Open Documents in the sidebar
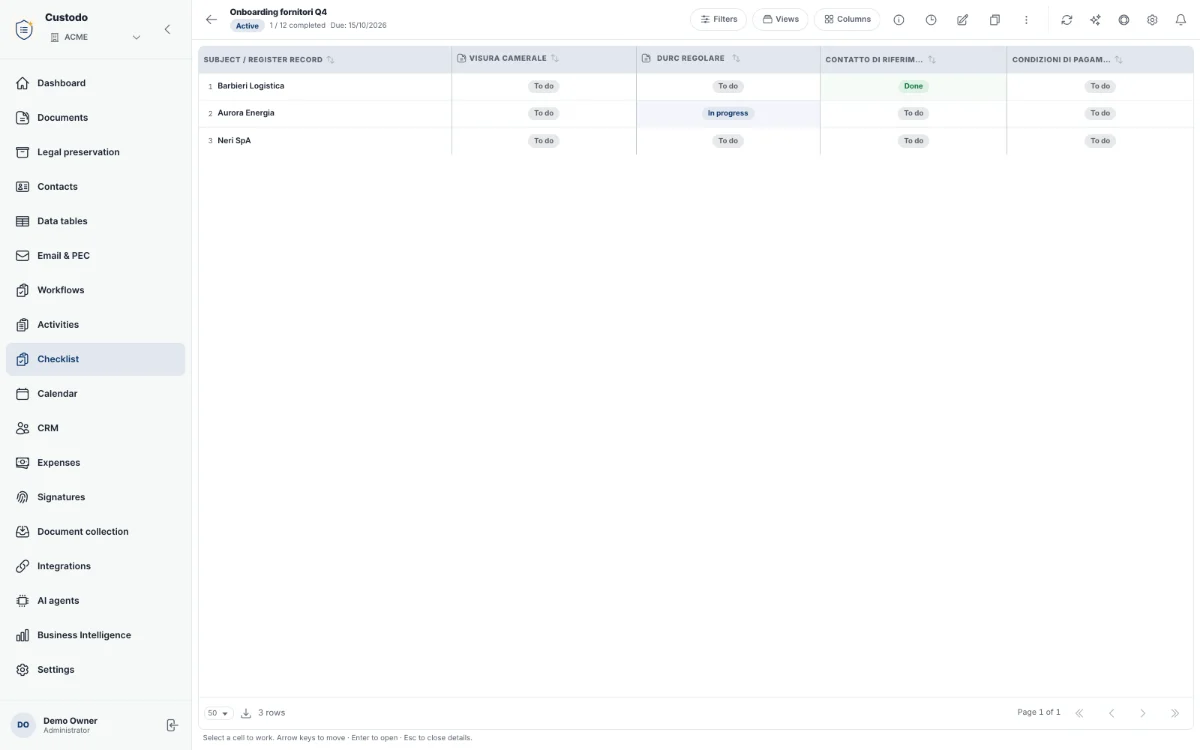Viewport: 1200px width, 750px height. click(95, 118)
